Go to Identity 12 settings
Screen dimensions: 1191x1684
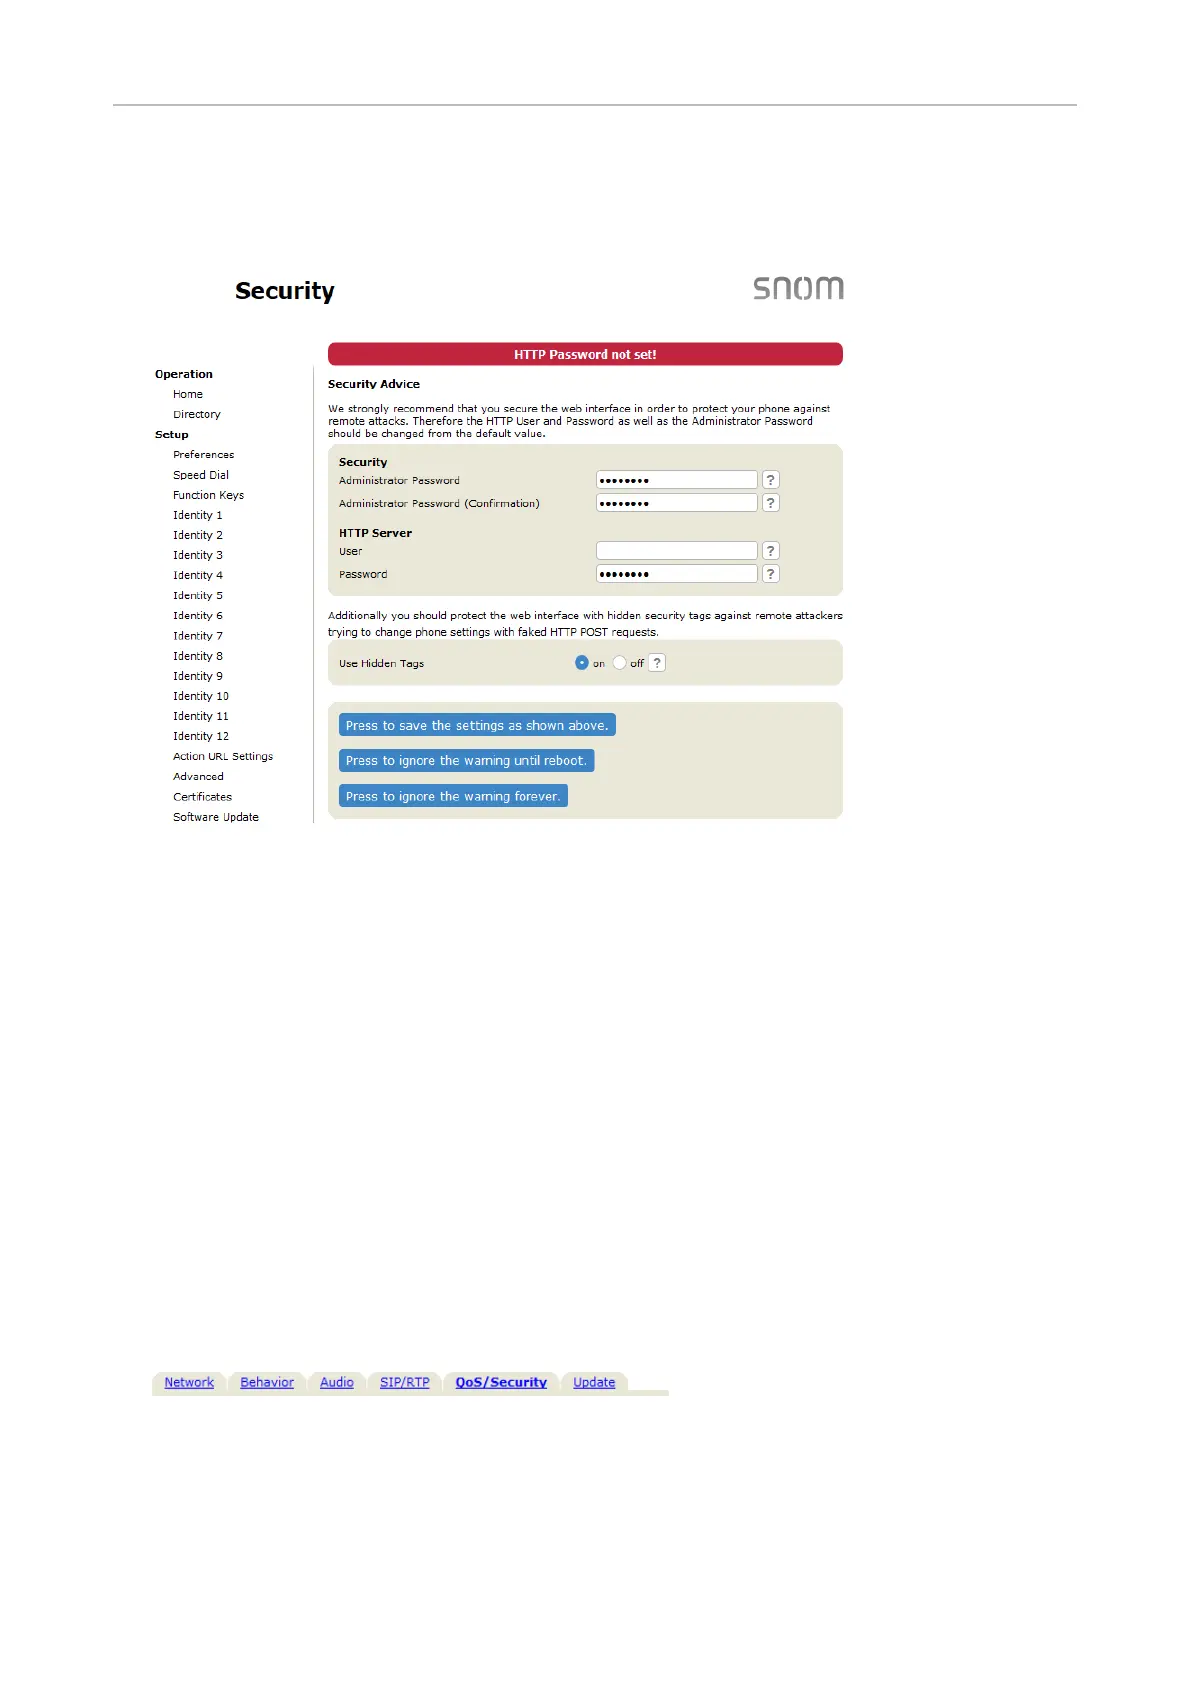coord(201,736)
